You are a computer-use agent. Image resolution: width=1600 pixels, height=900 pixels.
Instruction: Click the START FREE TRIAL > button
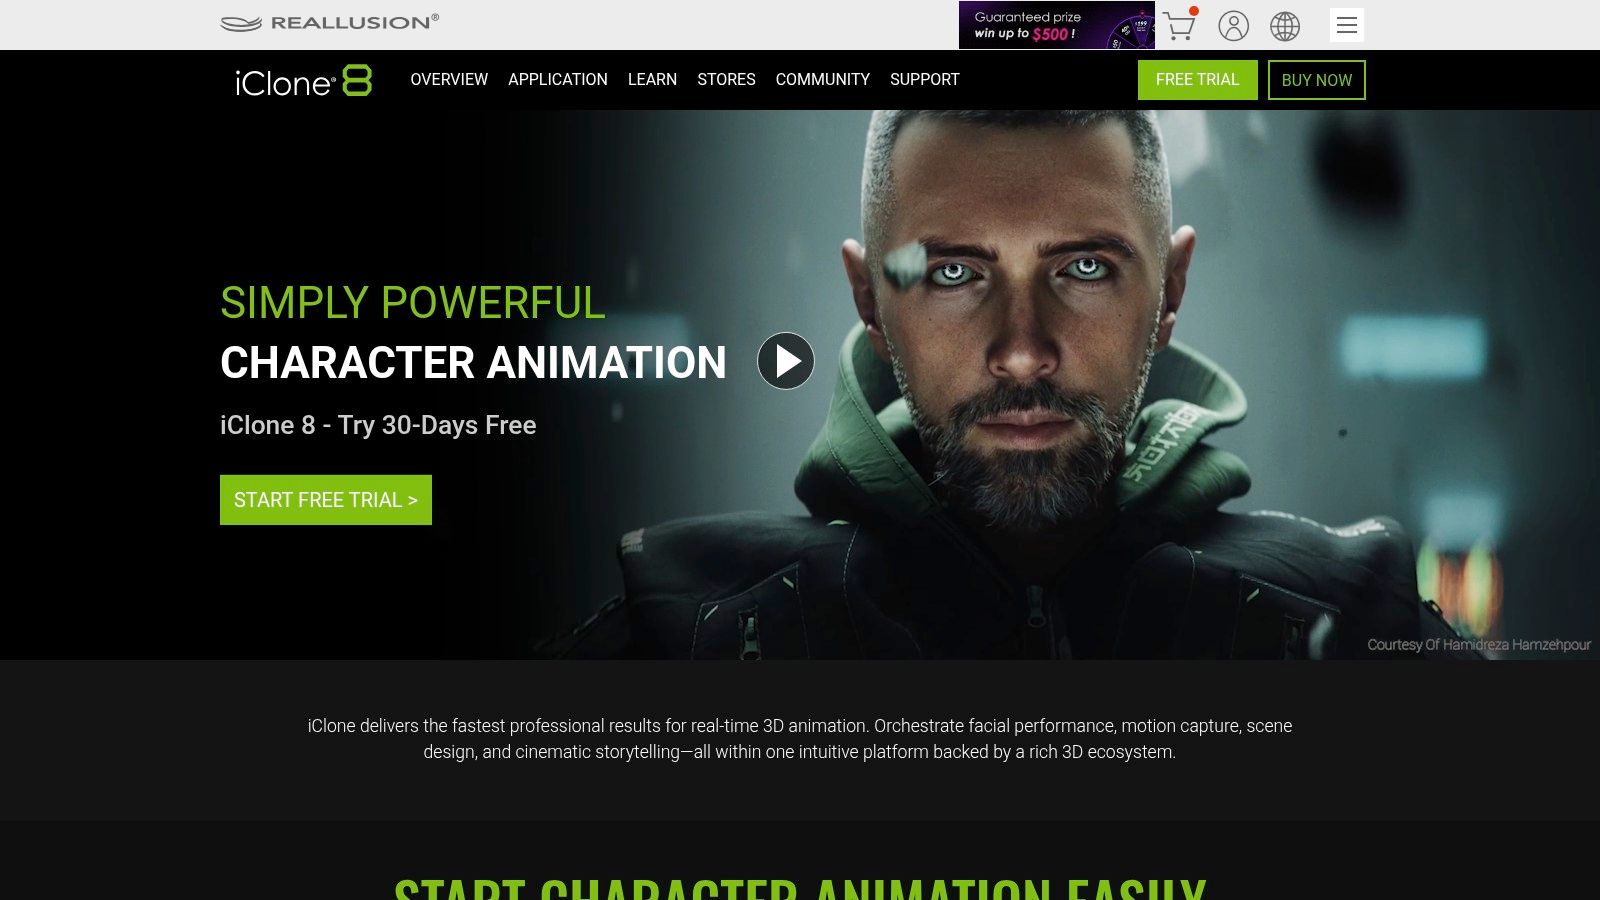[326, 500]
